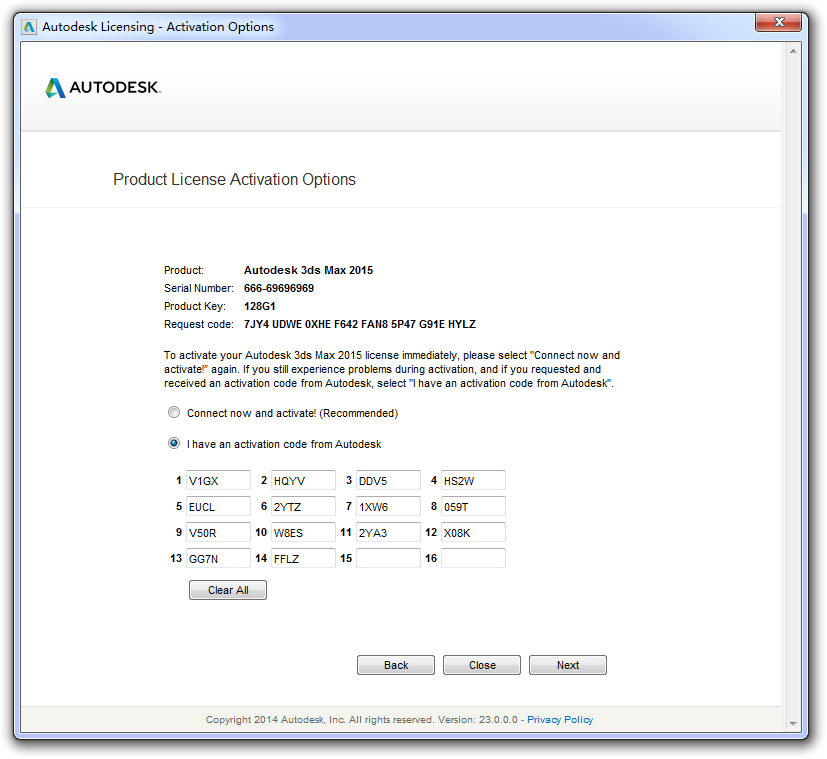Image resolution: width=827 pixels, height=759 pixels.
Task: Click activation code field 4 with HS2W
Action: point(473,481)
